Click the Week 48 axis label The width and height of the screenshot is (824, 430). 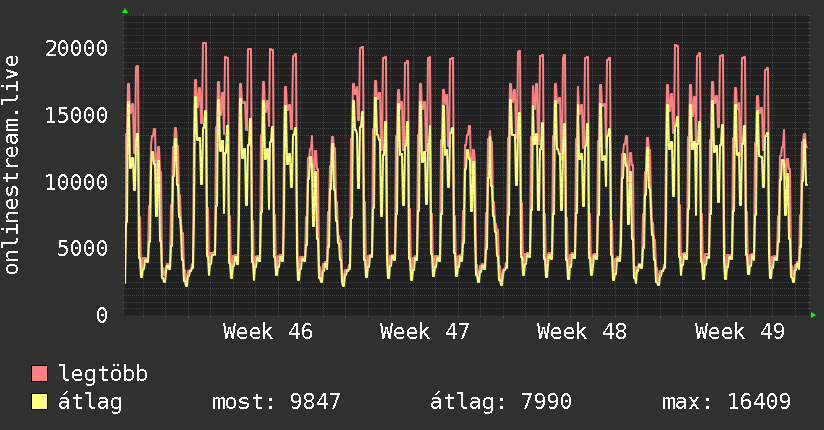tap(582, 332)
